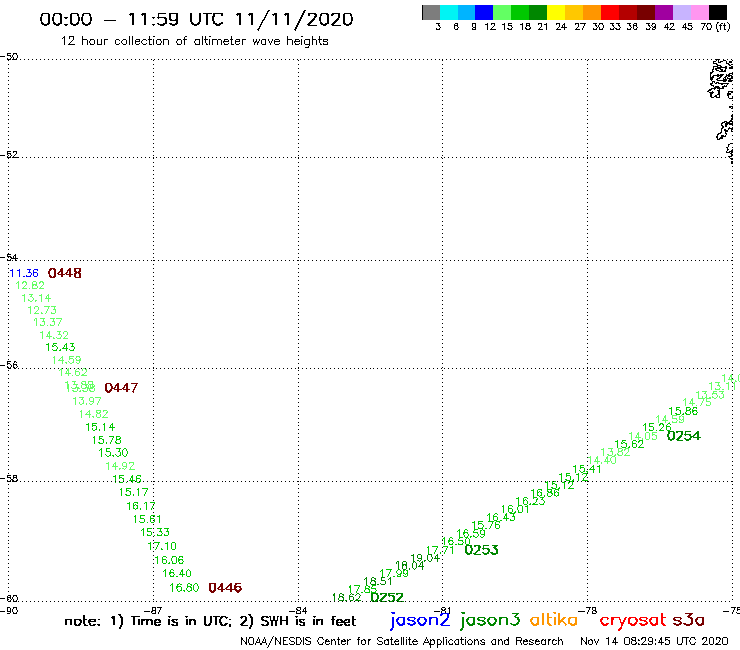Screen dimensions: 740x650
Task: Select the 16.86 wave height reading
Action: (x=545, y=493)
